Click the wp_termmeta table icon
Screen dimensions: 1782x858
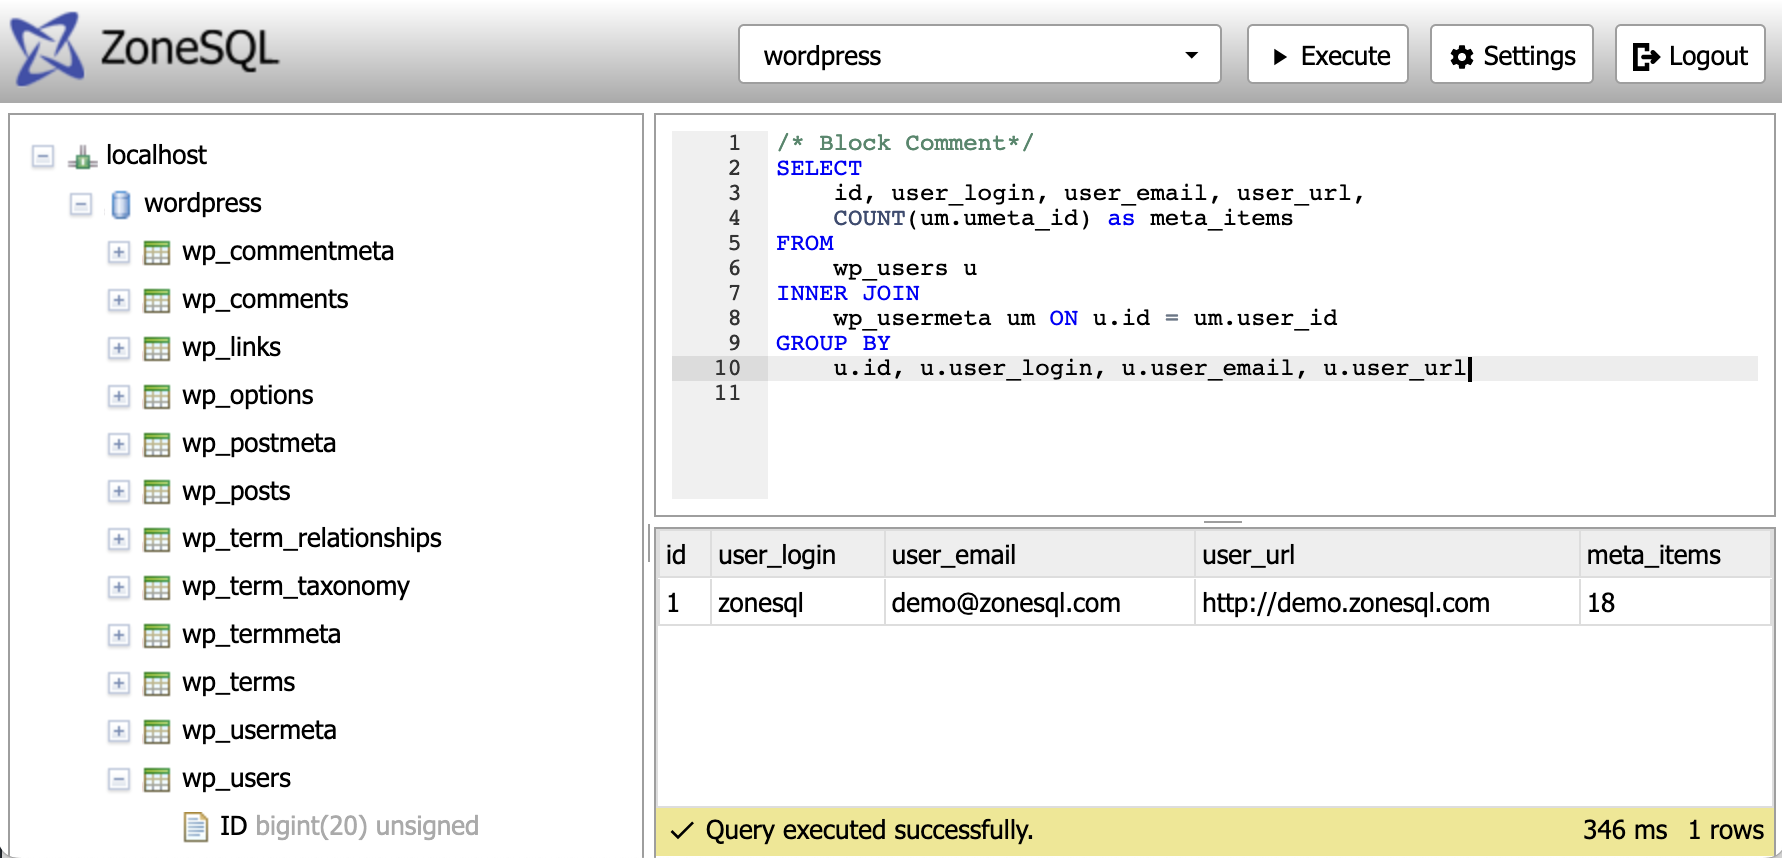pos(157,635)
